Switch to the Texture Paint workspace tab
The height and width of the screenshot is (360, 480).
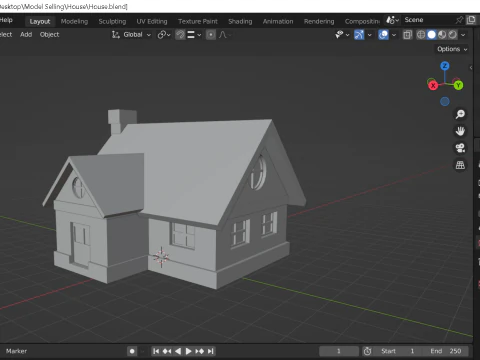(x=198, y=21)
